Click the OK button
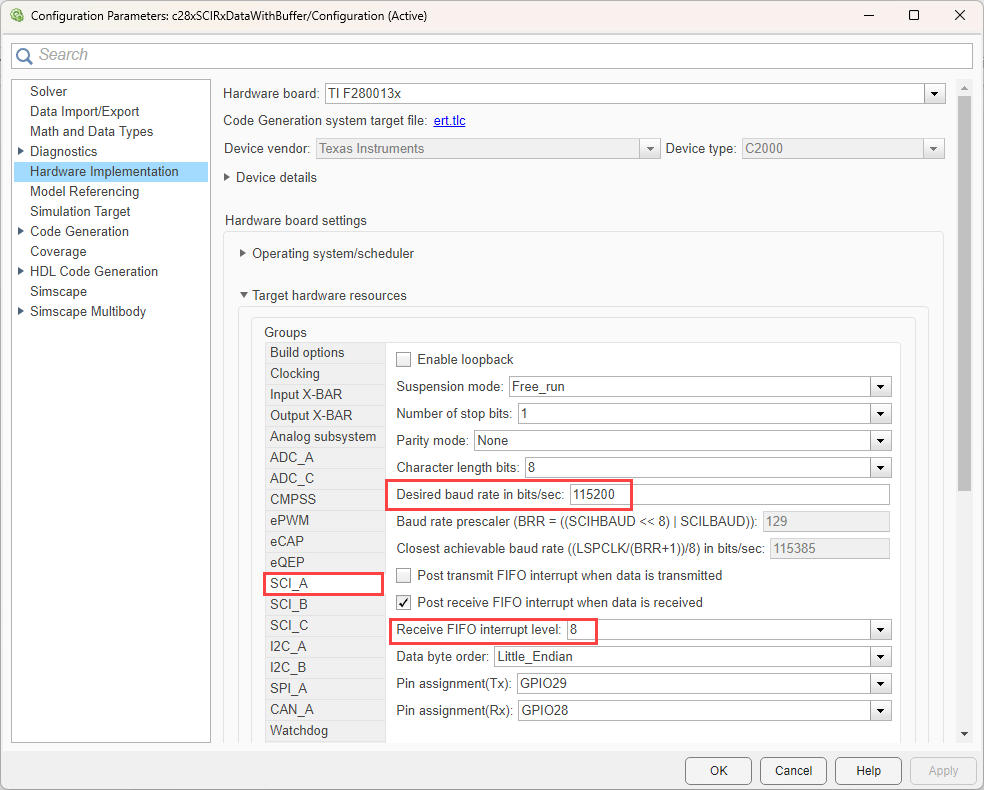984x790 pixels. click(718, 771)
